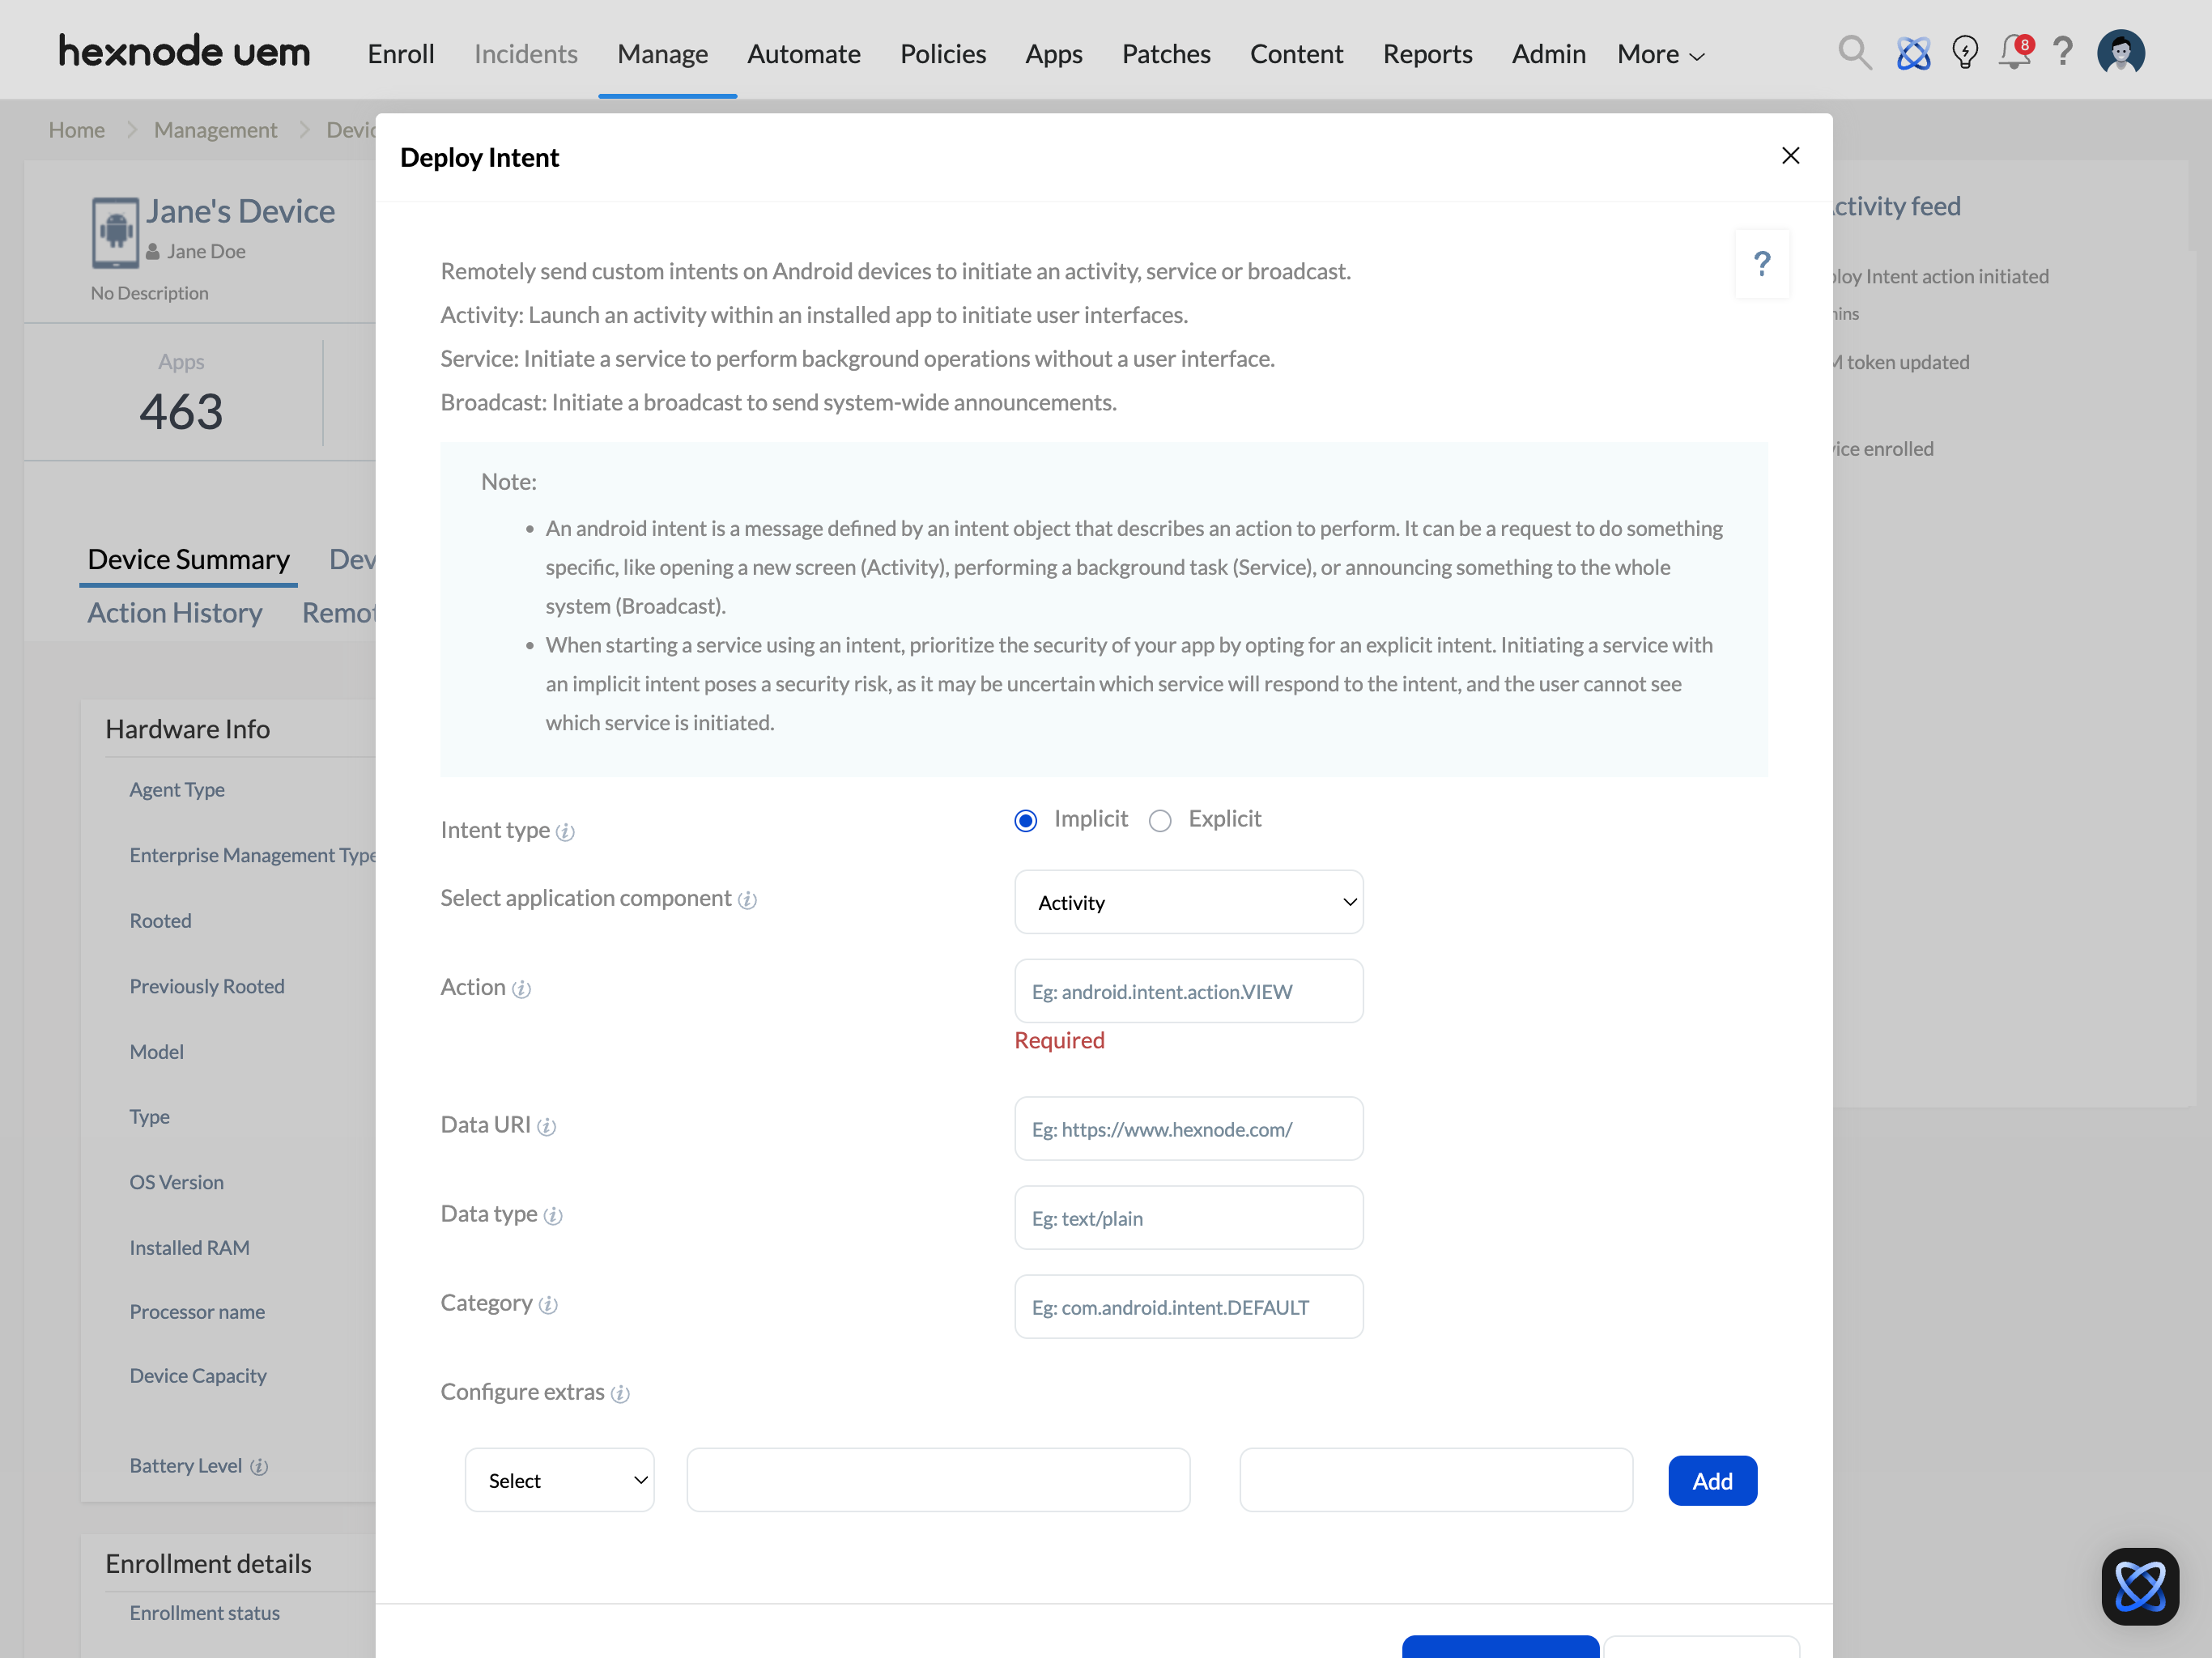This screenshot has width=2212, height=1658.
Task: Close the Deploy Intent dialog
Action: (1790, 156)
